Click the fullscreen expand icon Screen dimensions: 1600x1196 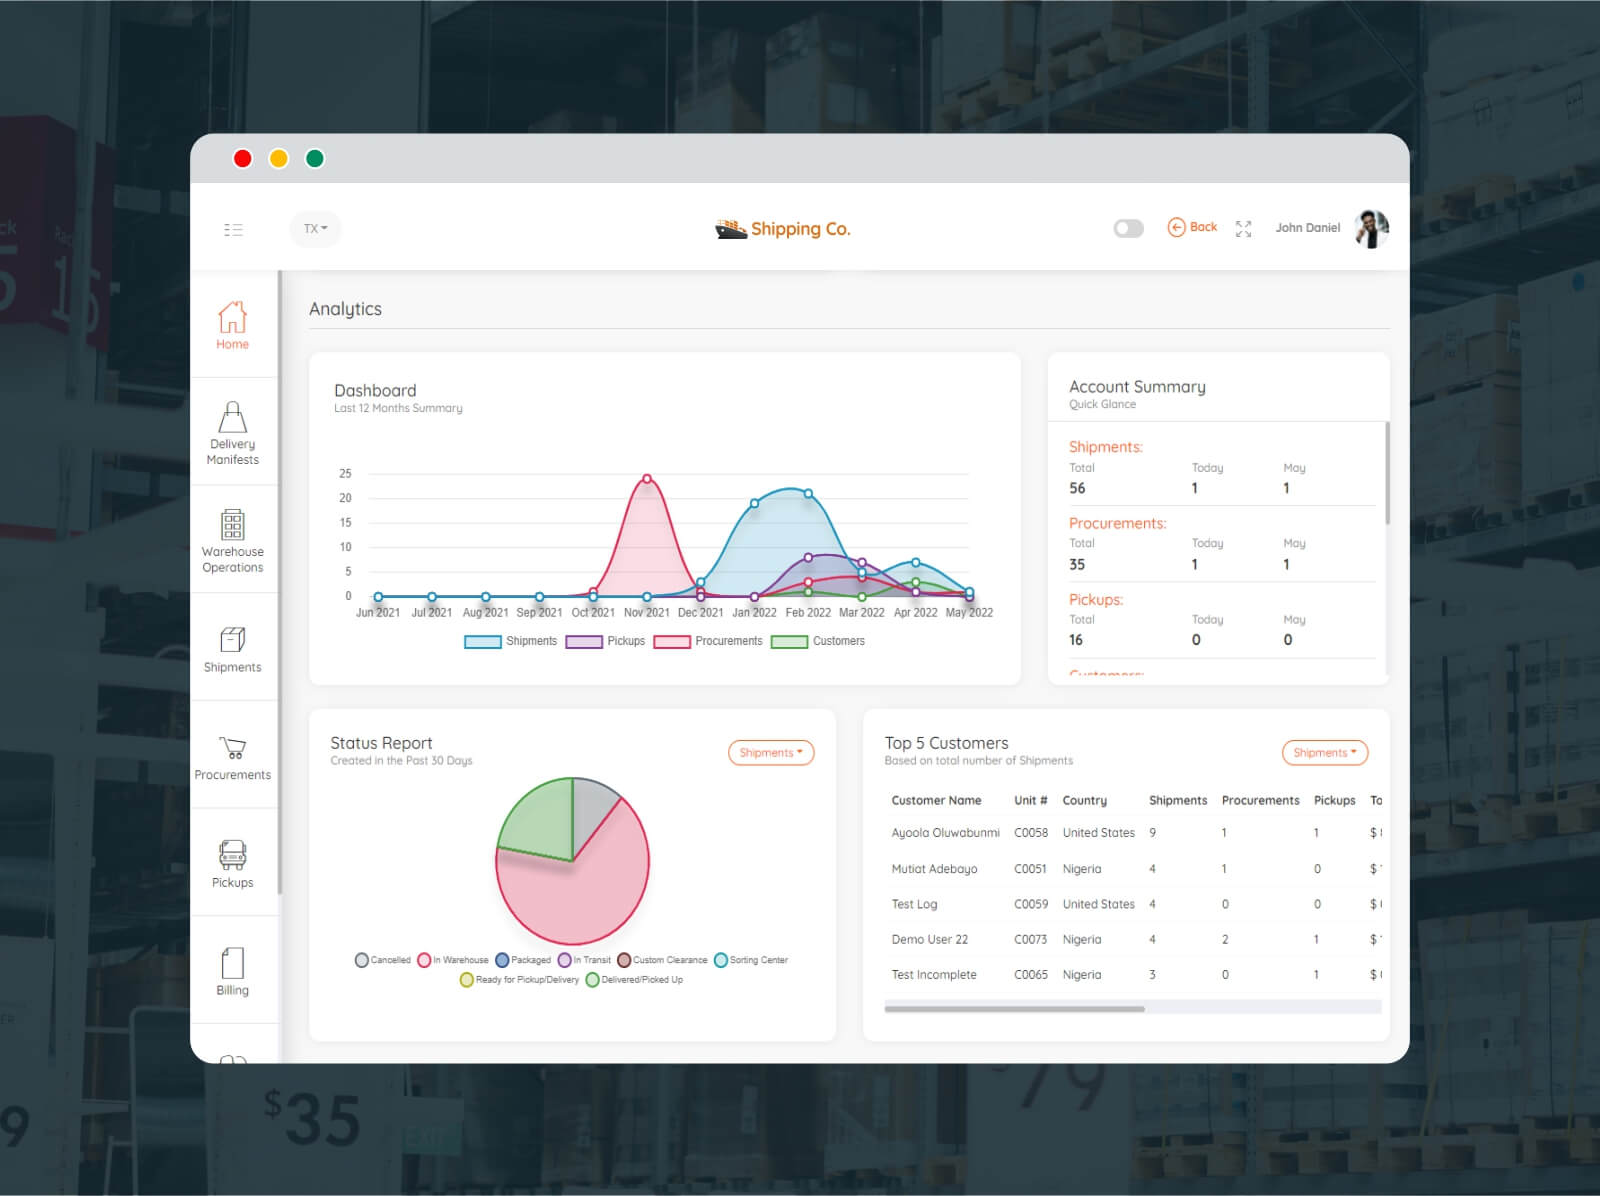click(1243, 229)
